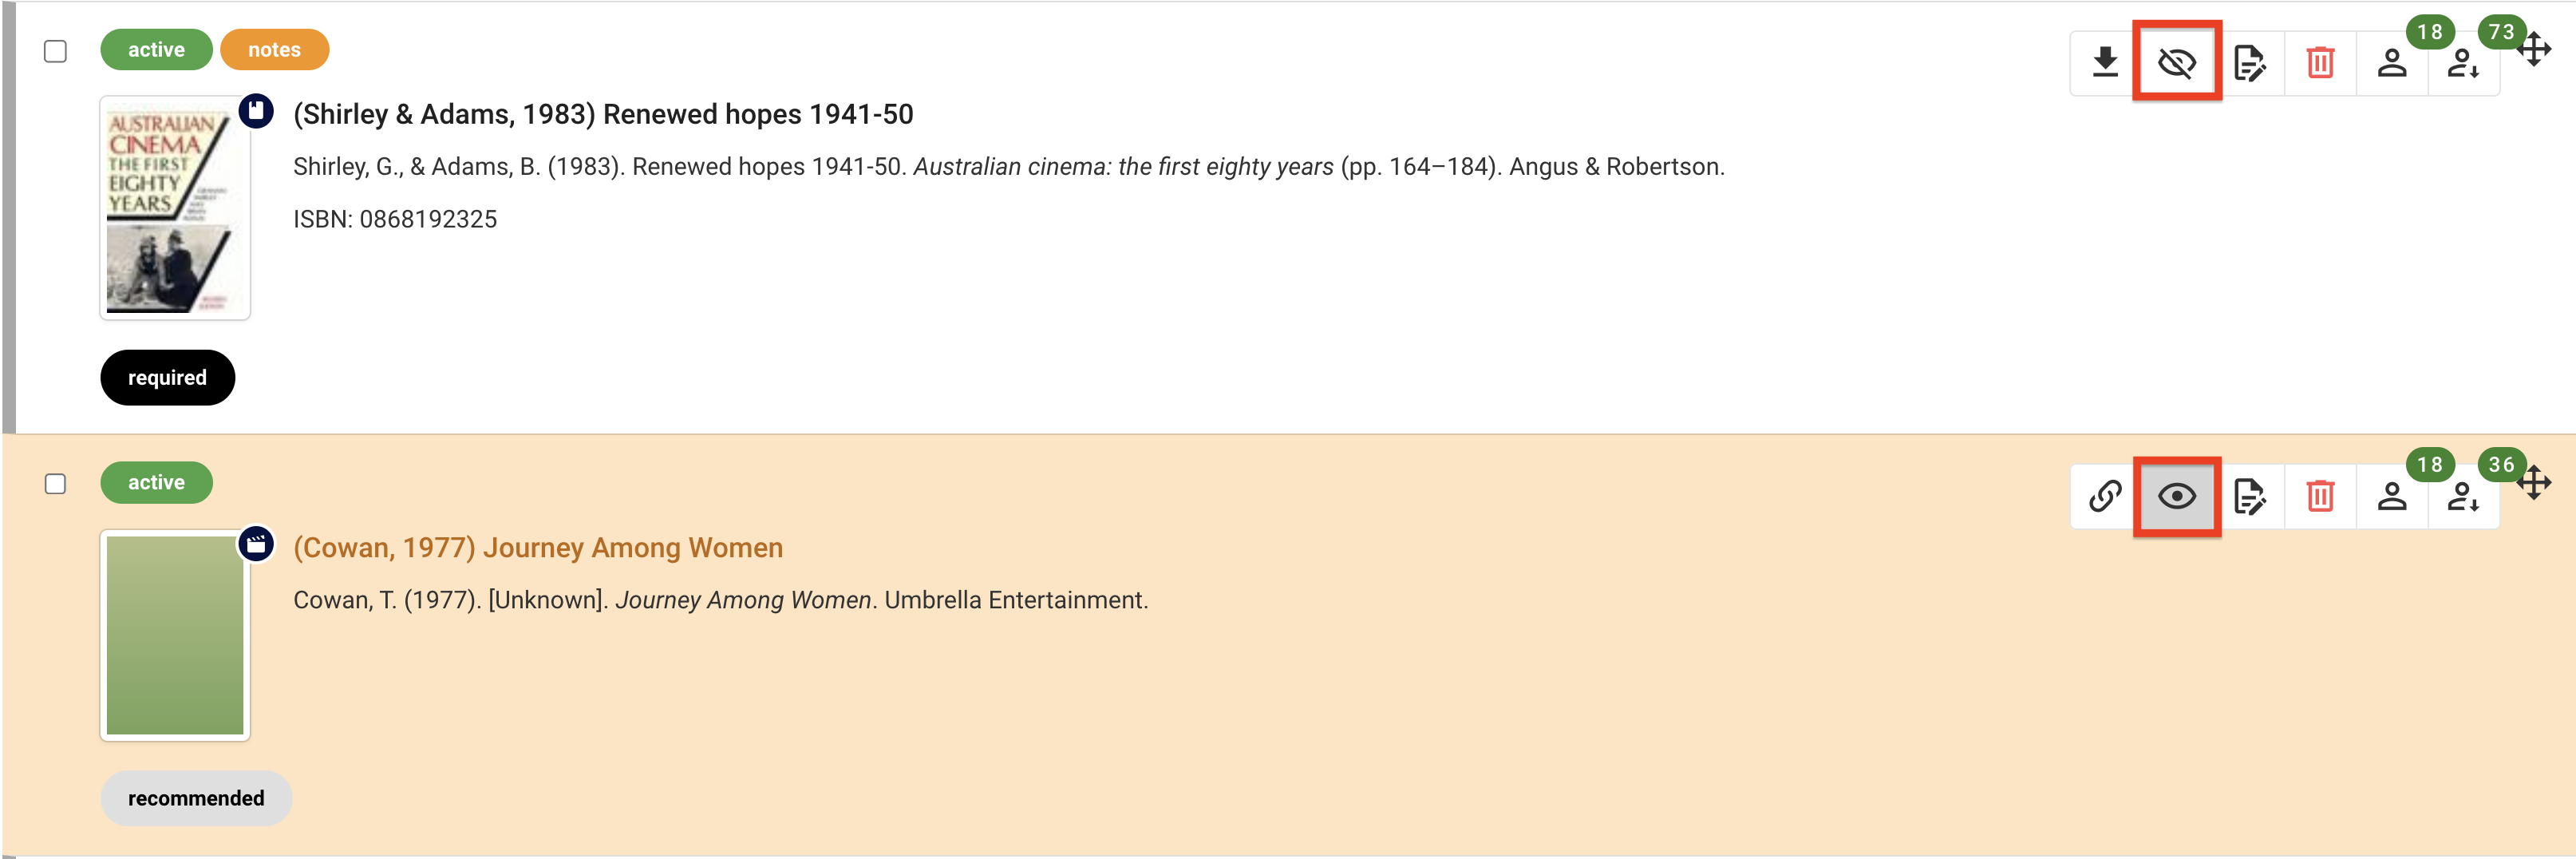Open person icon with 18 badge, first item
The image size is (2576, 859).
[x=2391, y=63]
